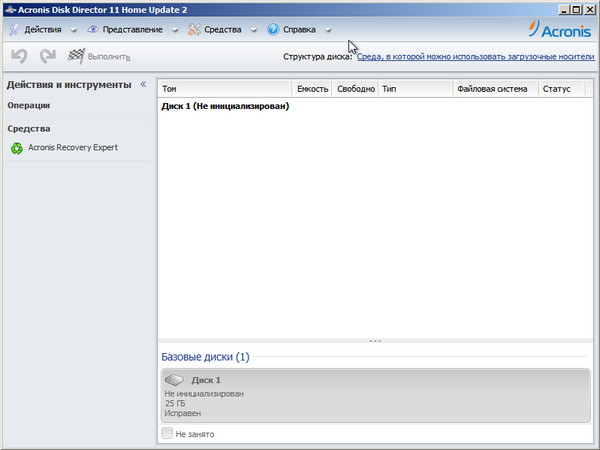Click the Представление eye icon
Screen dimensions: 600x450
coord(92,30)
